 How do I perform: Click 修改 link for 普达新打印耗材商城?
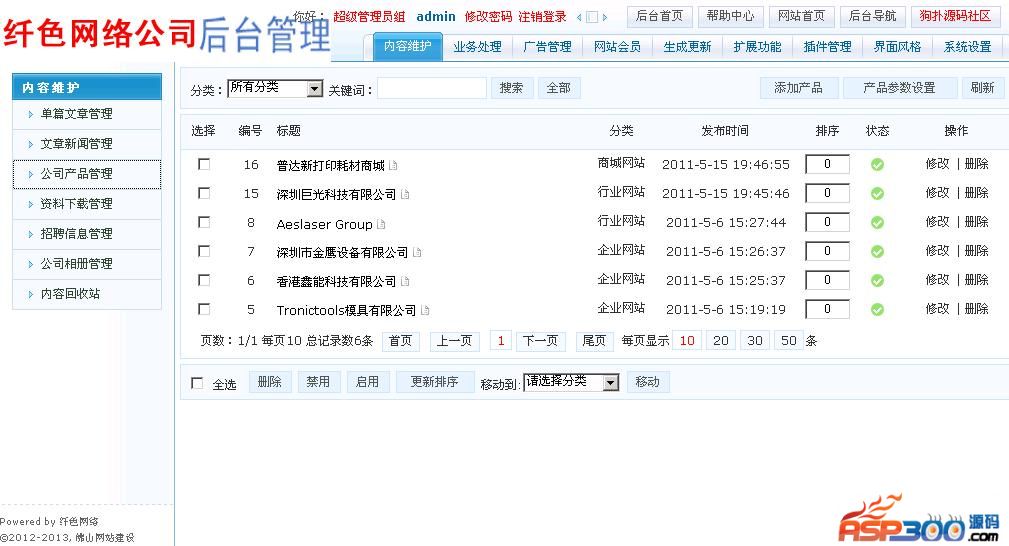click(x=937, y=164)
